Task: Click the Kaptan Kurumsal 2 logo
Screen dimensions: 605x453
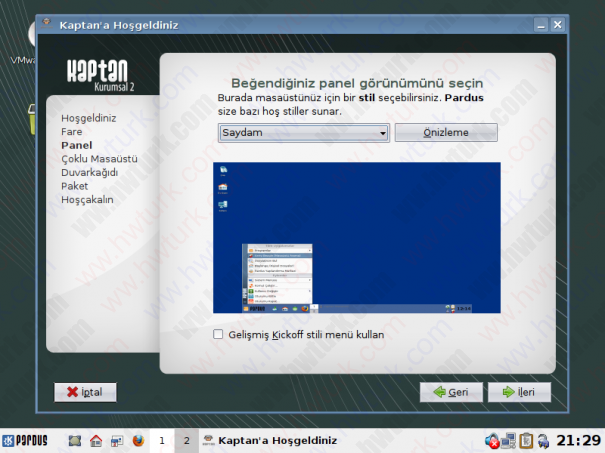Action: coord(100,75)
